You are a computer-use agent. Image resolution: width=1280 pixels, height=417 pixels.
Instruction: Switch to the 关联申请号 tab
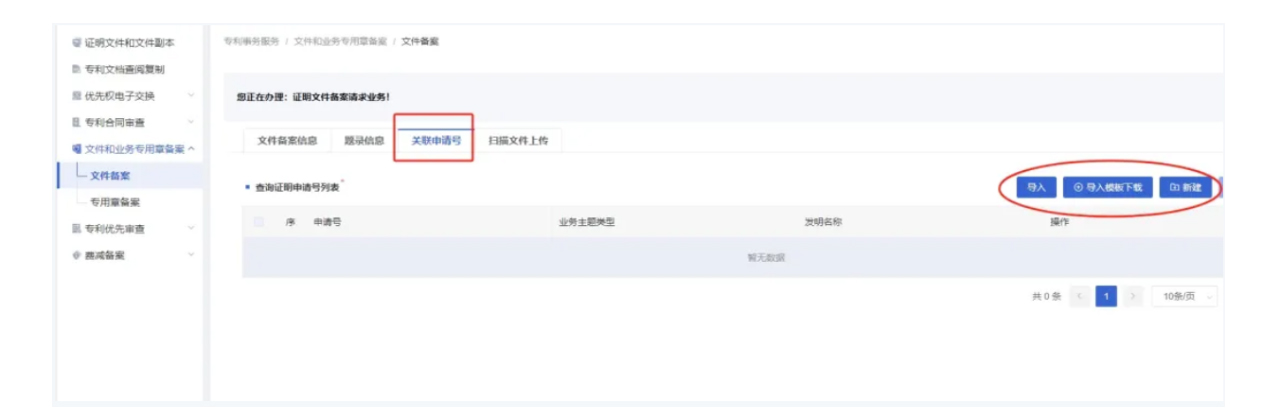click(436, 141)
